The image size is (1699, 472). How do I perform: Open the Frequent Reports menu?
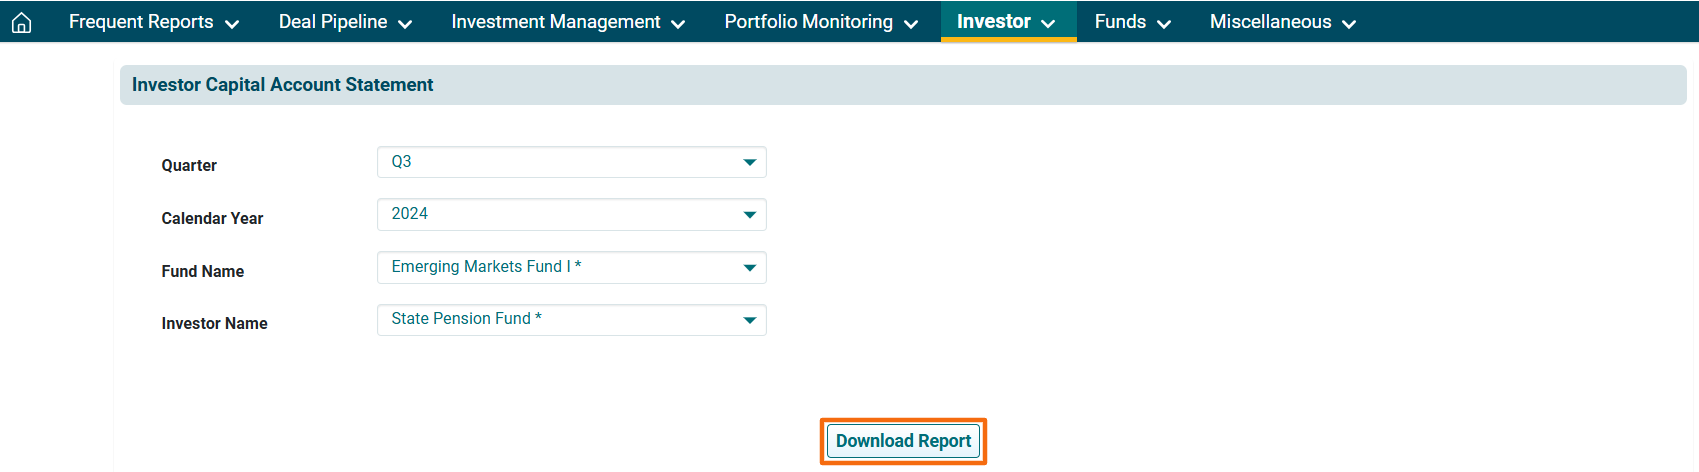[x=141, y=22]
